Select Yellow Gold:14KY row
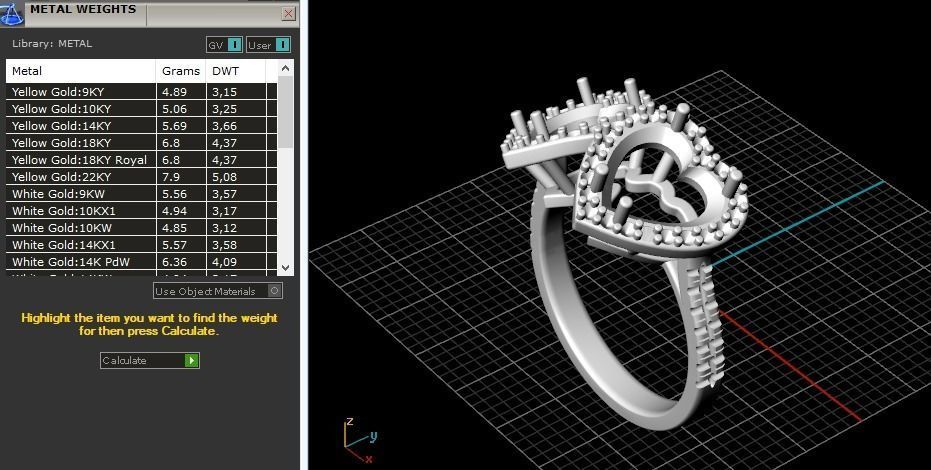This screenshot has width=931, height=470. tap(141, 126)
